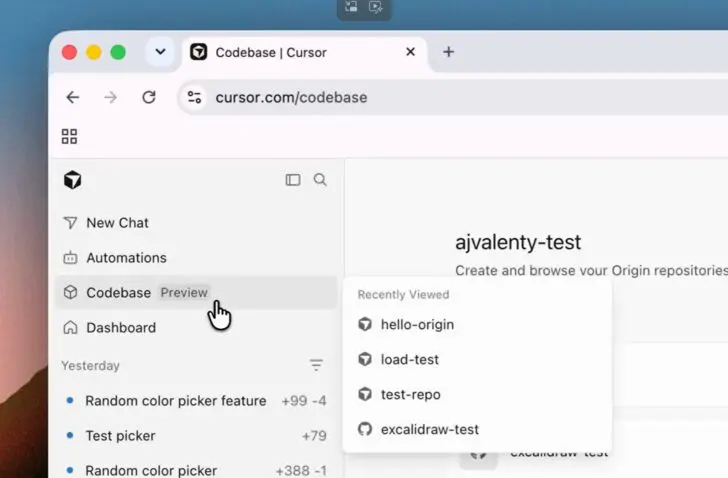Click the +79 diff count
The height and width of the screenshot is (478, 728).
click(314, 436)
